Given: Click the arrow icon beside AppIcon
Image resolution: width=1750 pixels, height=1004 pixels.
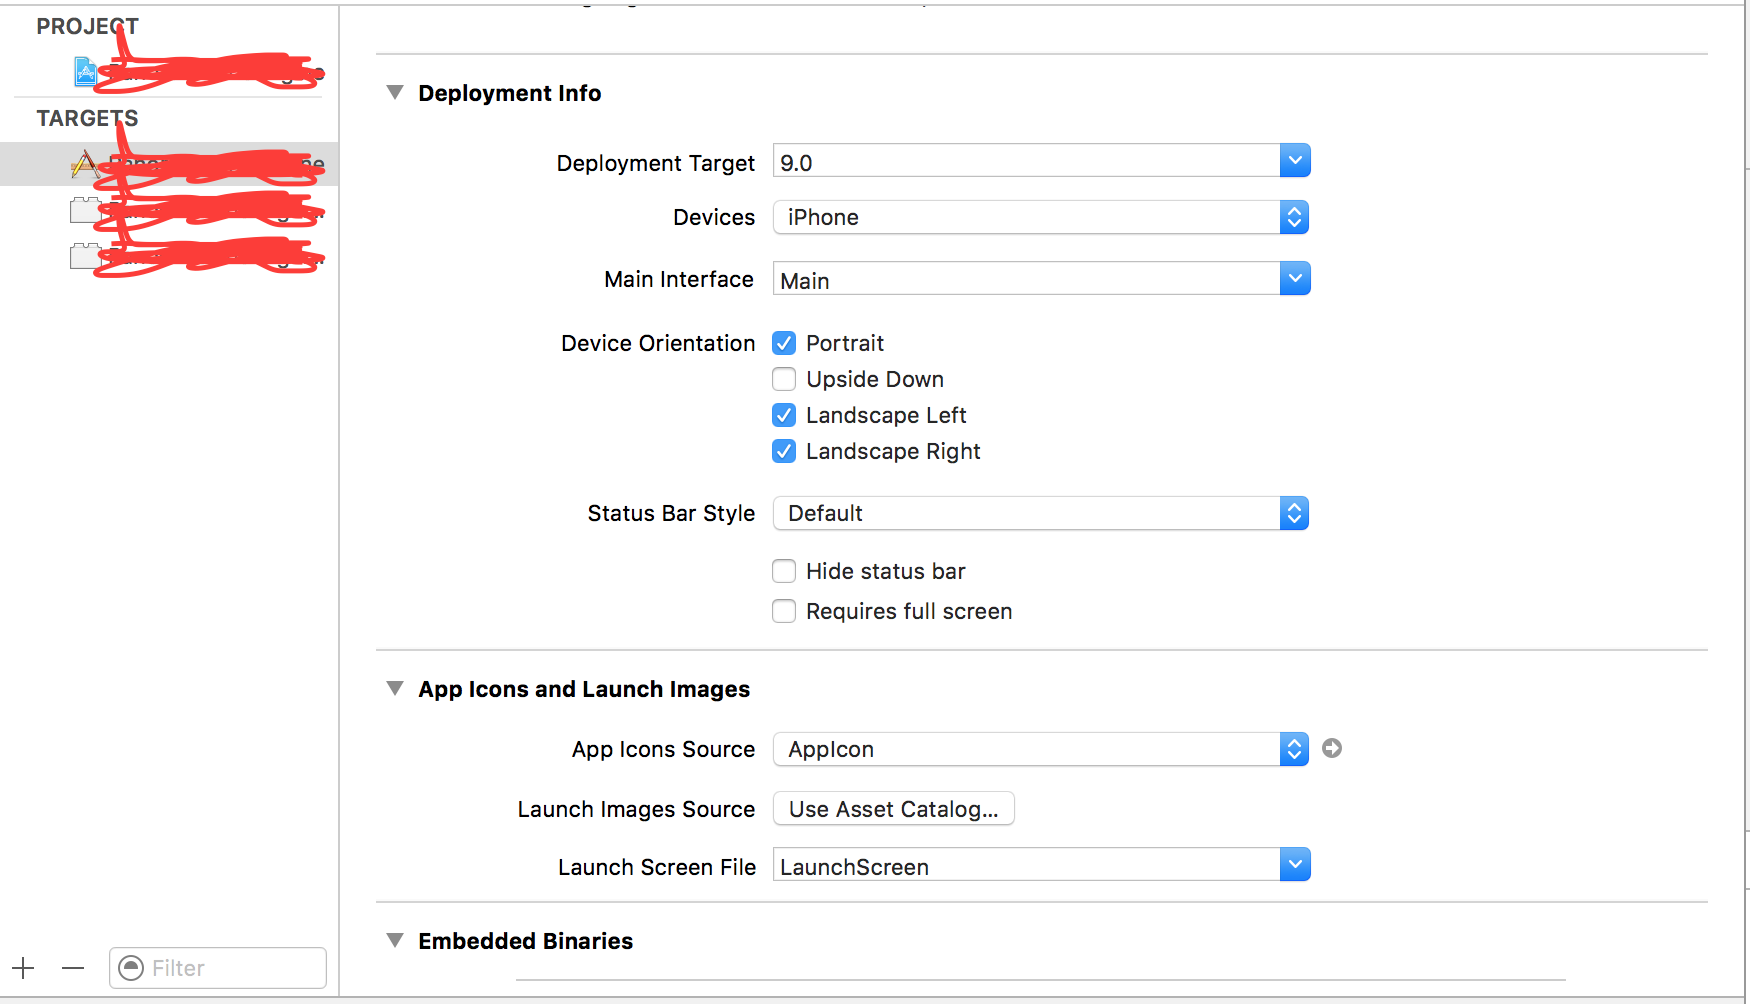Looking at the screenshot, I should pyautogui.click(x=1332, y=748).
